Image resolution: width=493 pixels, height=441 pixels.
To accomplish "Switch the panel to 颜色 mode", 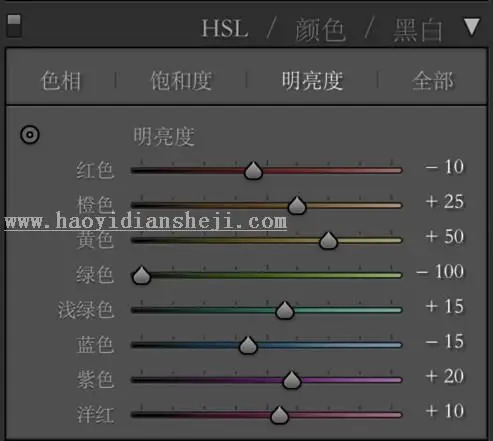I will coord(320,30).
